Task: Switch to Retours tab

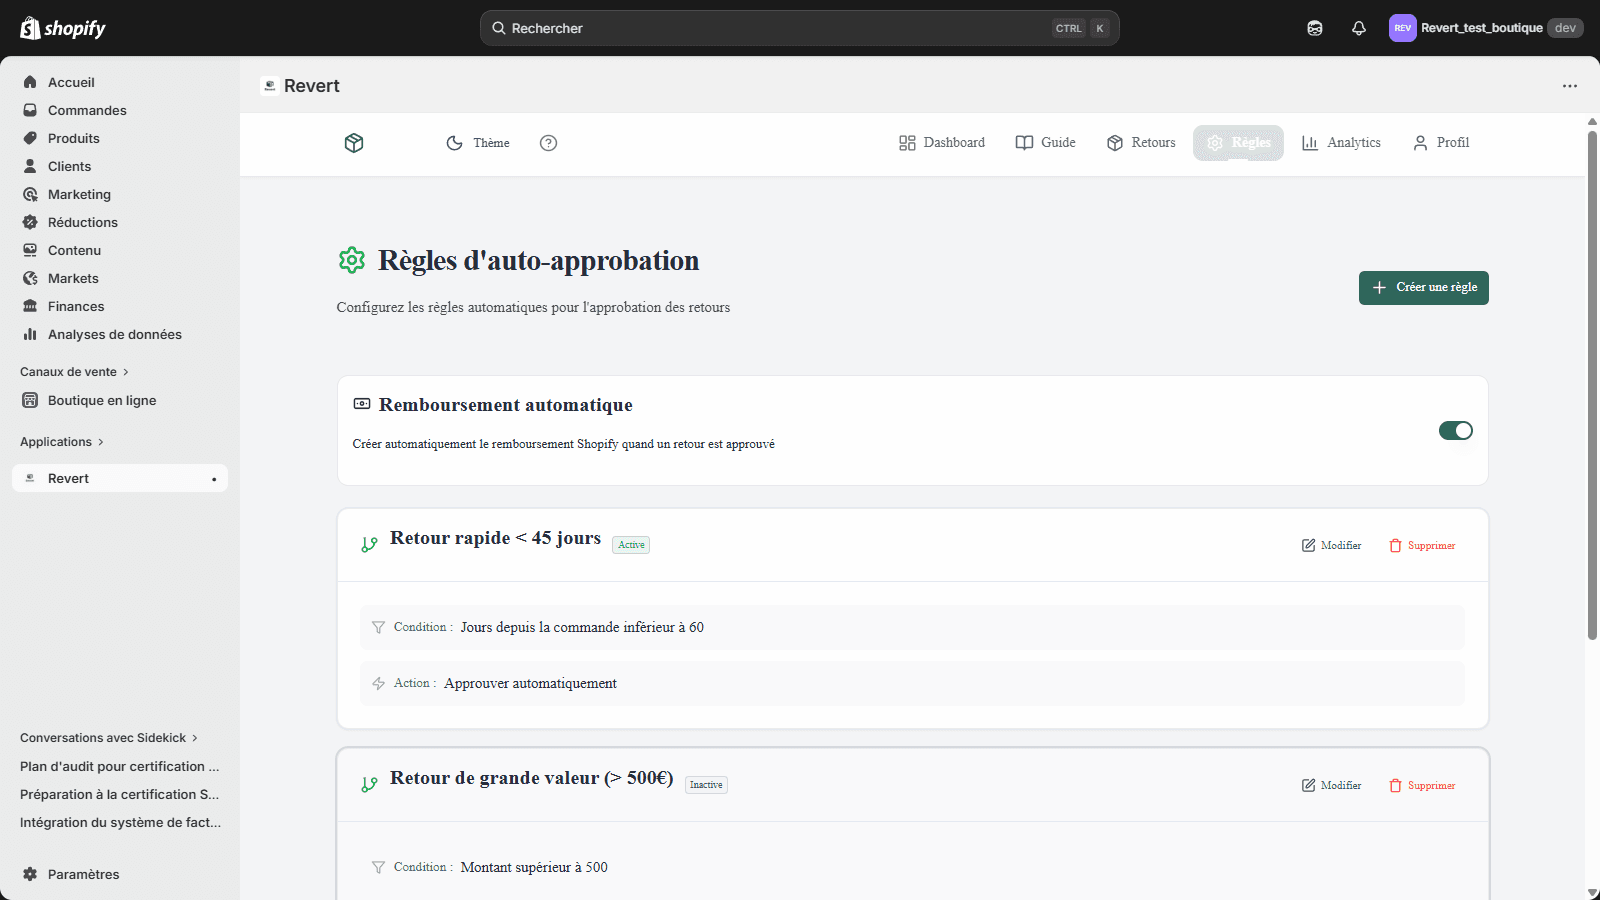Action: coord(1141,143)
